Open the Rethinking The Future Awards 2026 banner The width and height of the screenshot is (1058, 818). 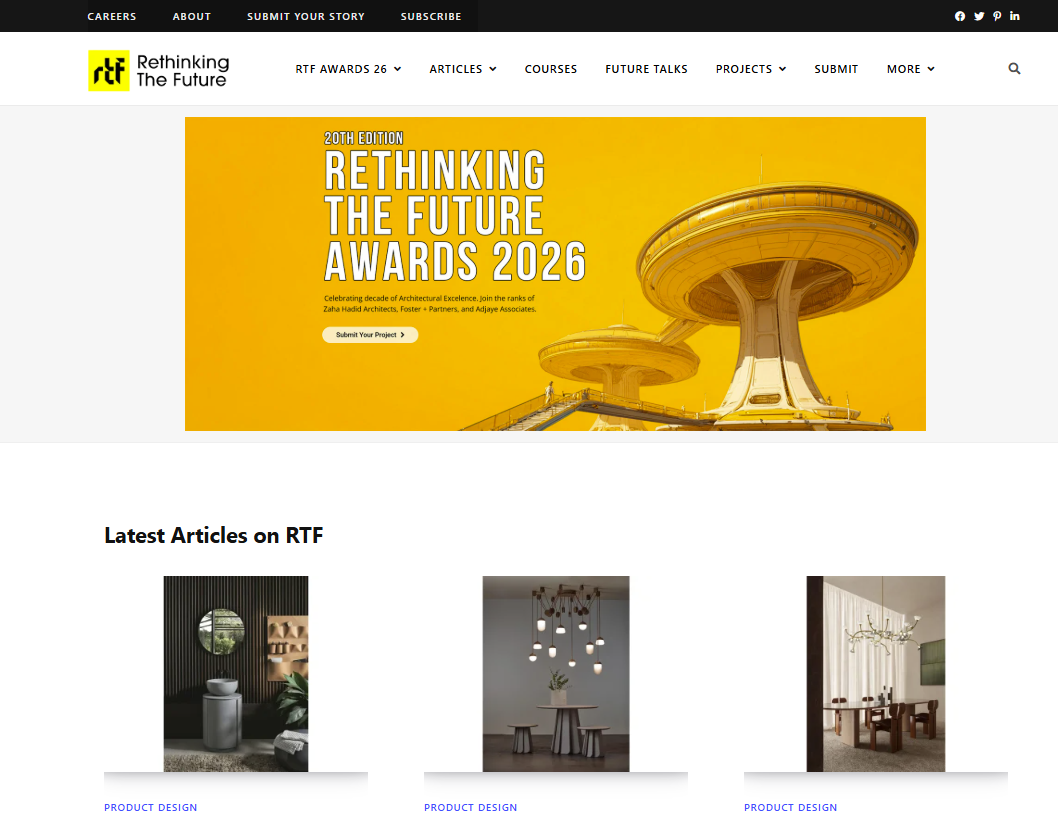pos(555,274)
